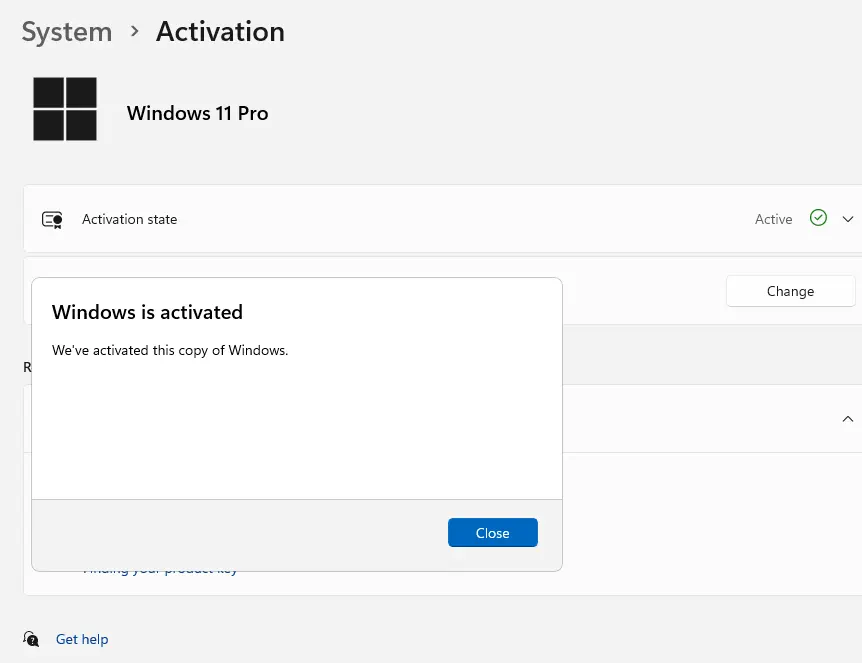Image resolution: width=862 pixels, height=663 pixels.
Task: Go back to the System breadcrumb
Action: pos(67,31)
